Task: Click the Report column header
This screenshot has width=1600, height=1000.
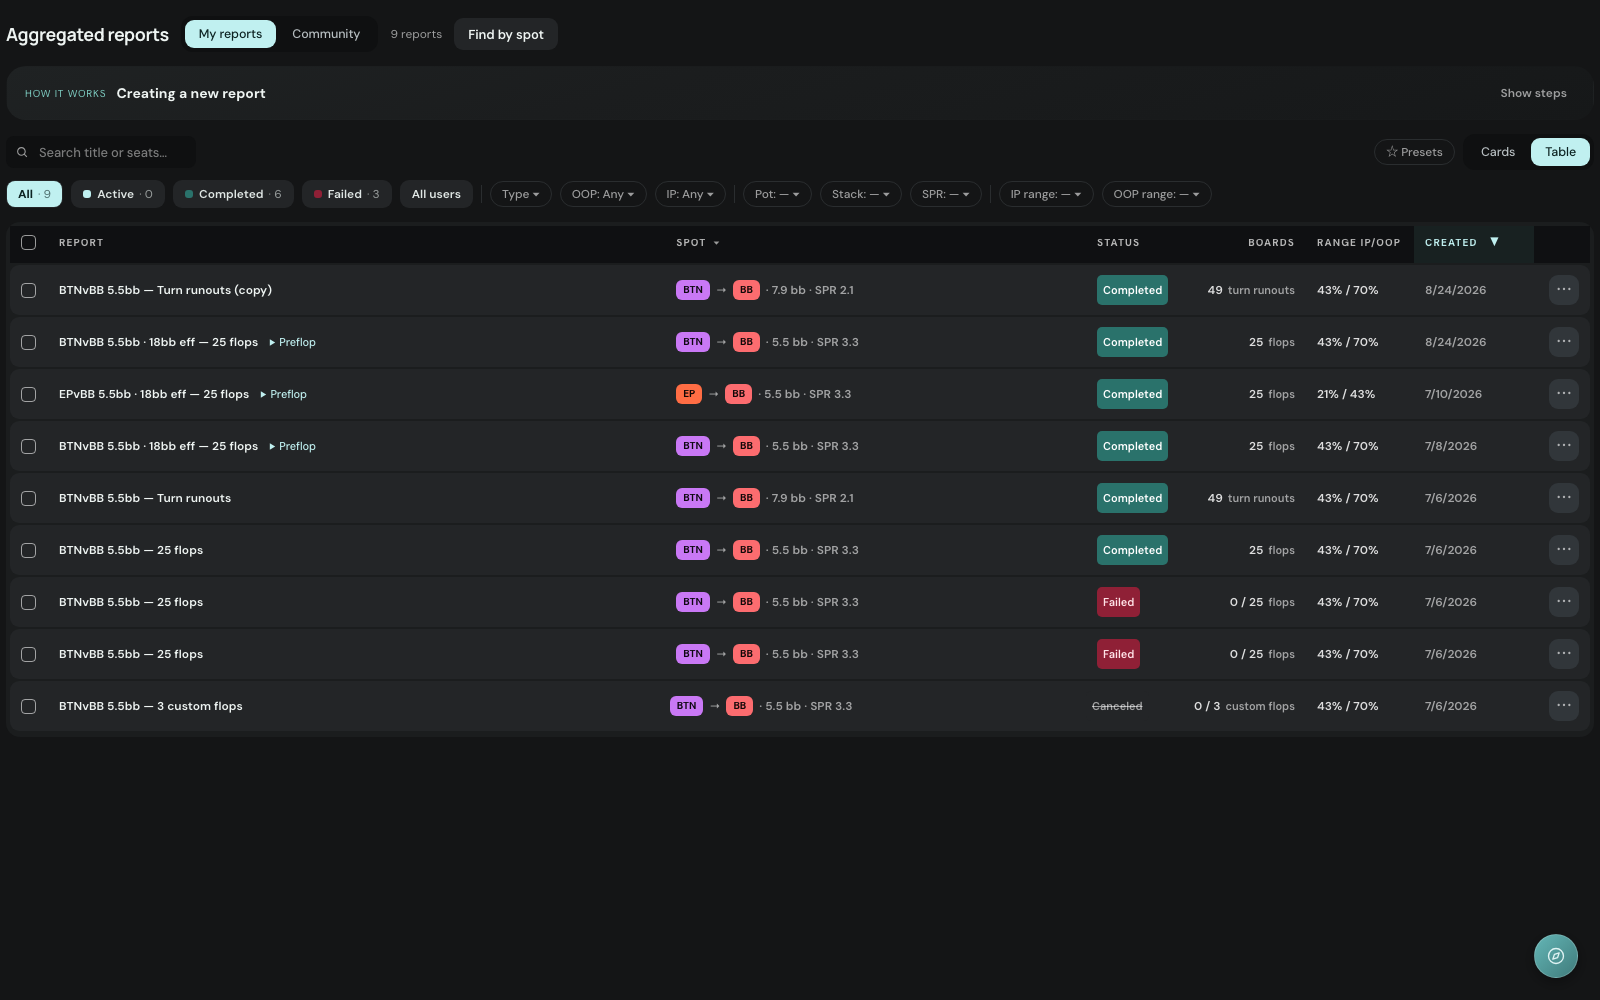Action: pos(81,243)
